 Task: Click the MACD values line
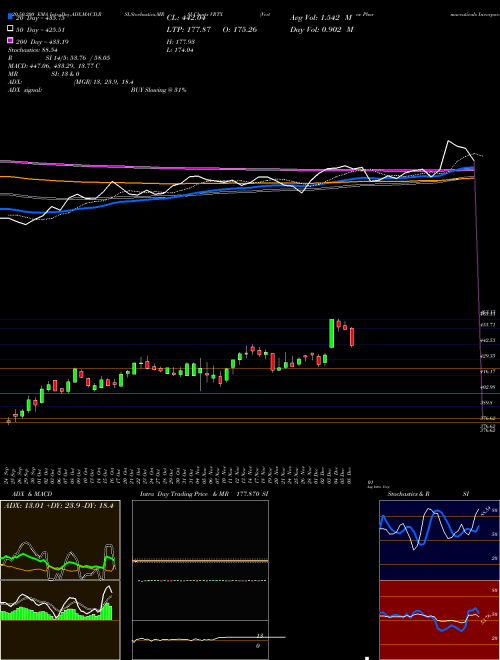[54, 66]
